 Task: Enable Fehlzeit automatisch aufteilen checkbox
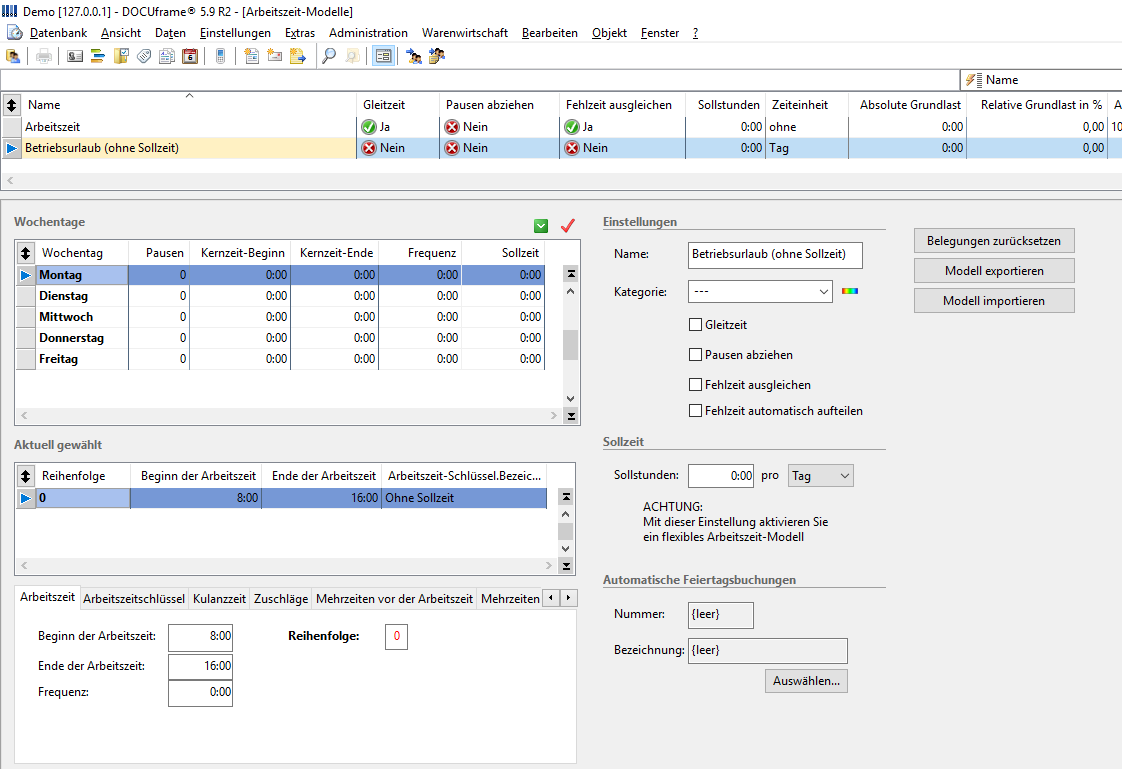click(x=695, y=411)
